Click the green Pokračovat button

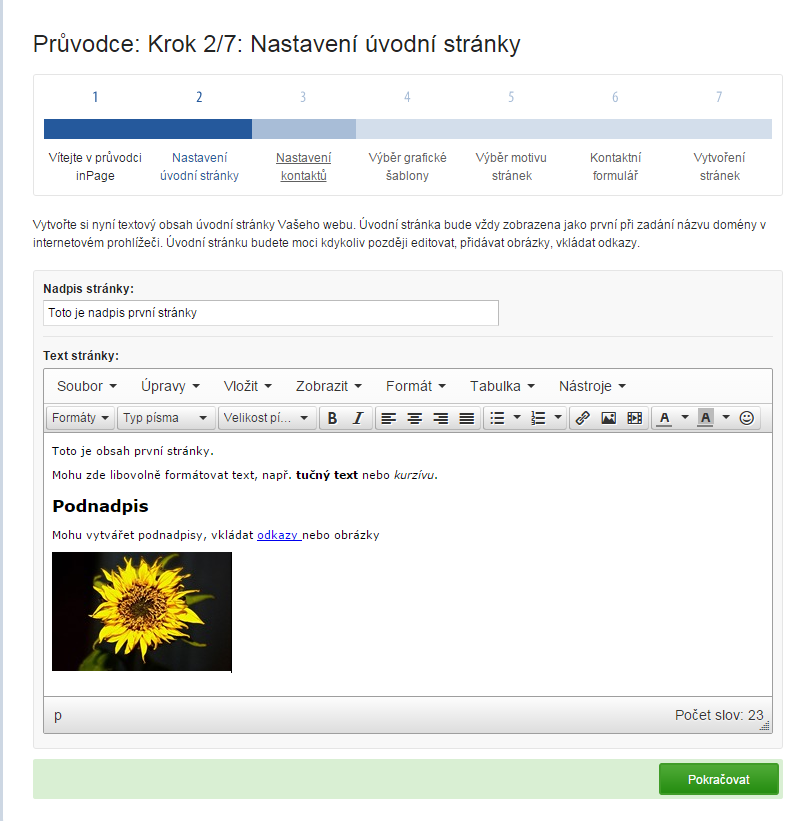coord(718,779)
